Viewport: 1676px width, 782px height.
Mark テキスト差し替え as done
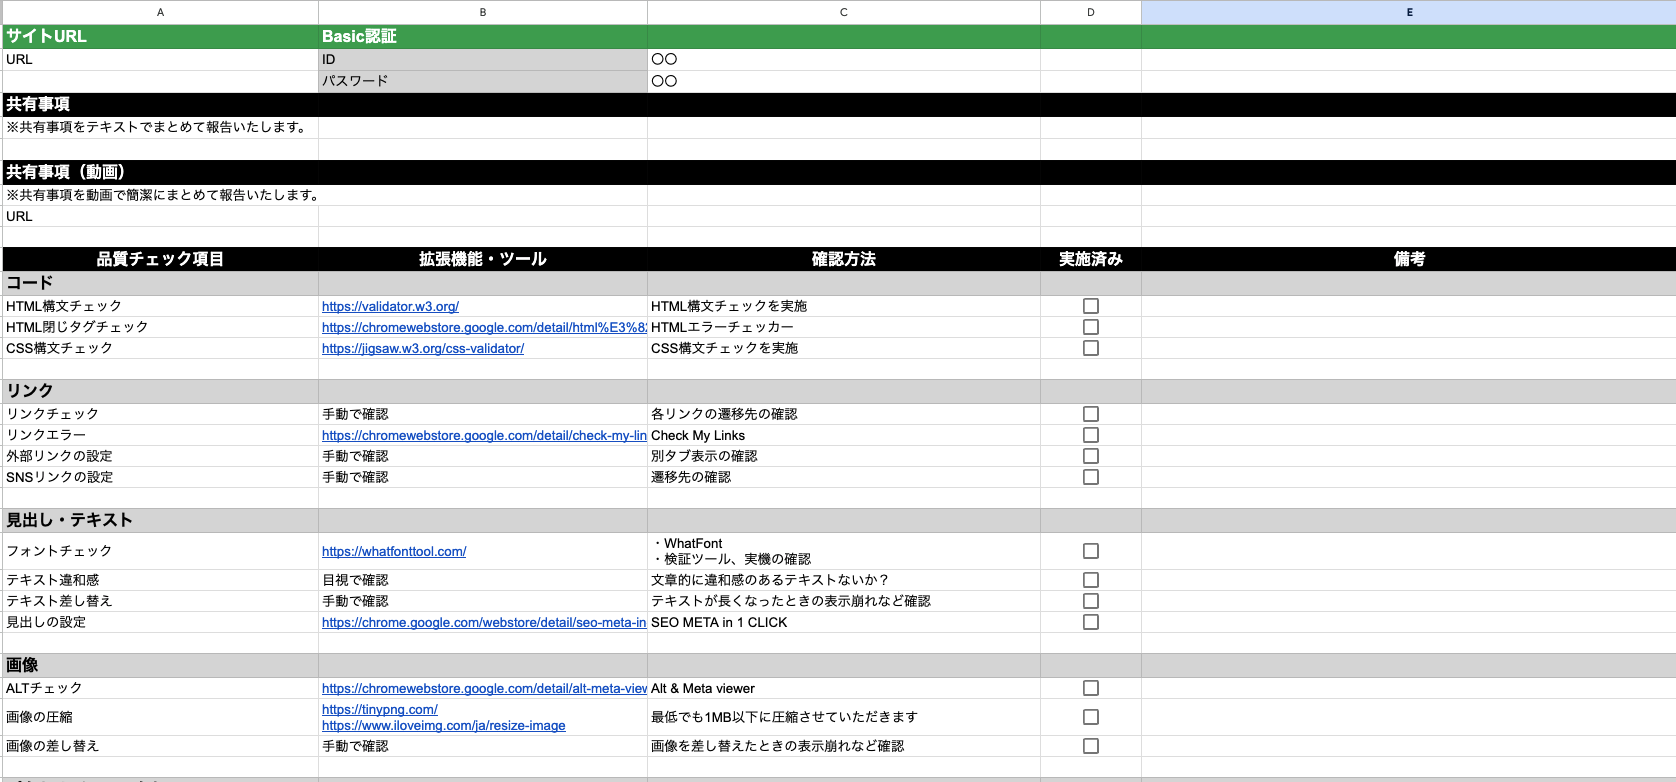pyautogui.click(x=1091, y=601)
